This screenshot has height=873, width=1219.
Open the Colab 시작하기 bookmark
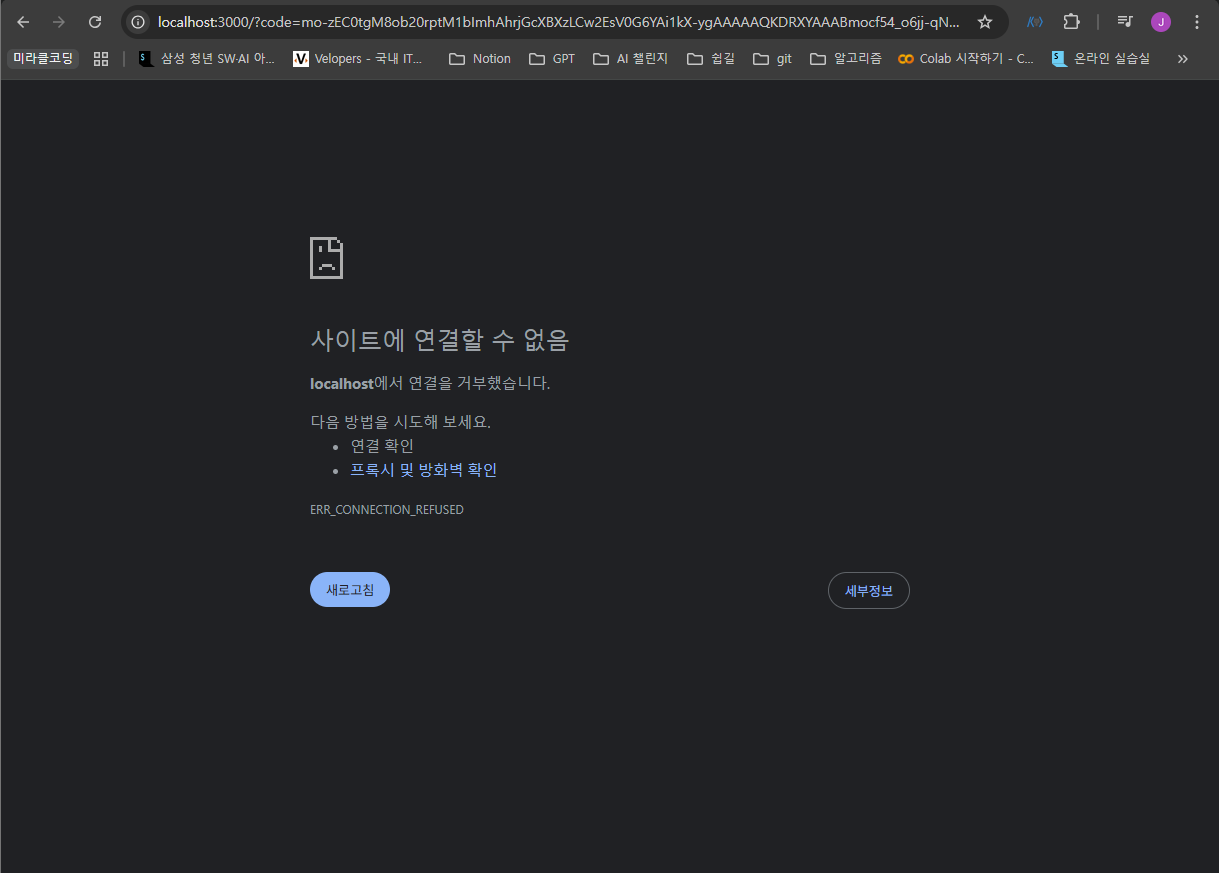pos(966,59)
